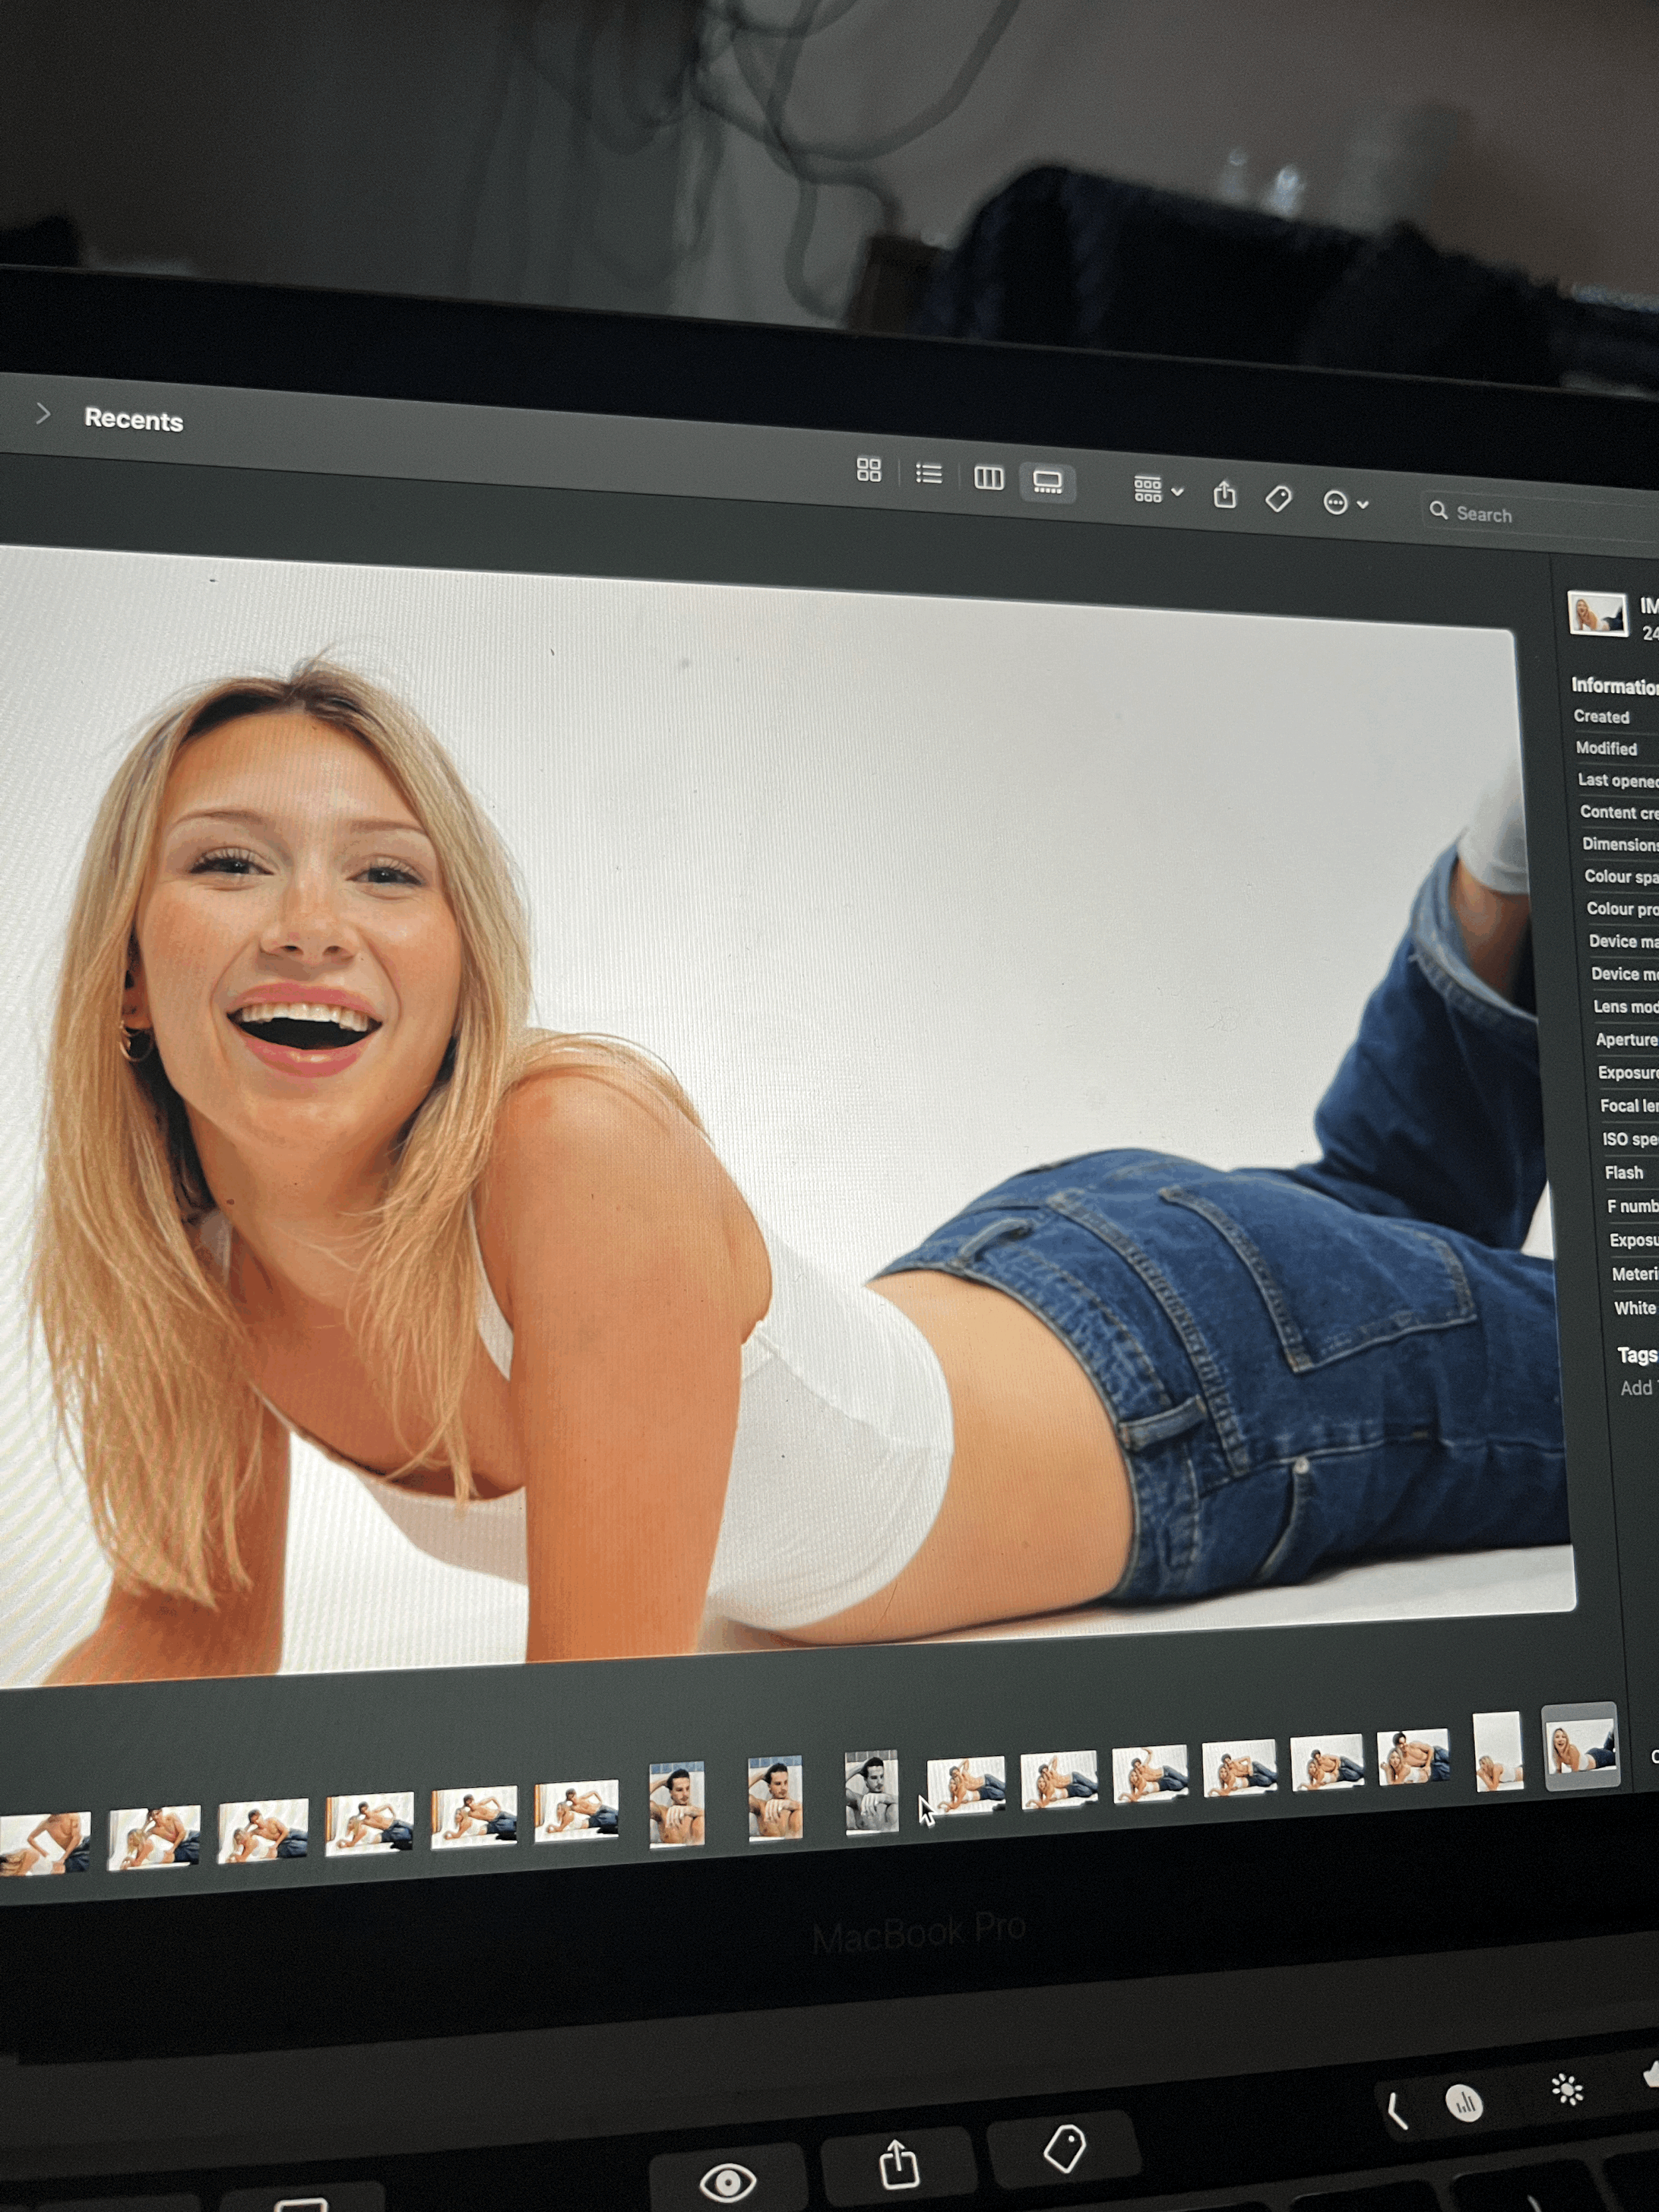Switch to icon grid view
Image resolution: width=1659 pixels, height=2212 pixels.
coord(868,470)
